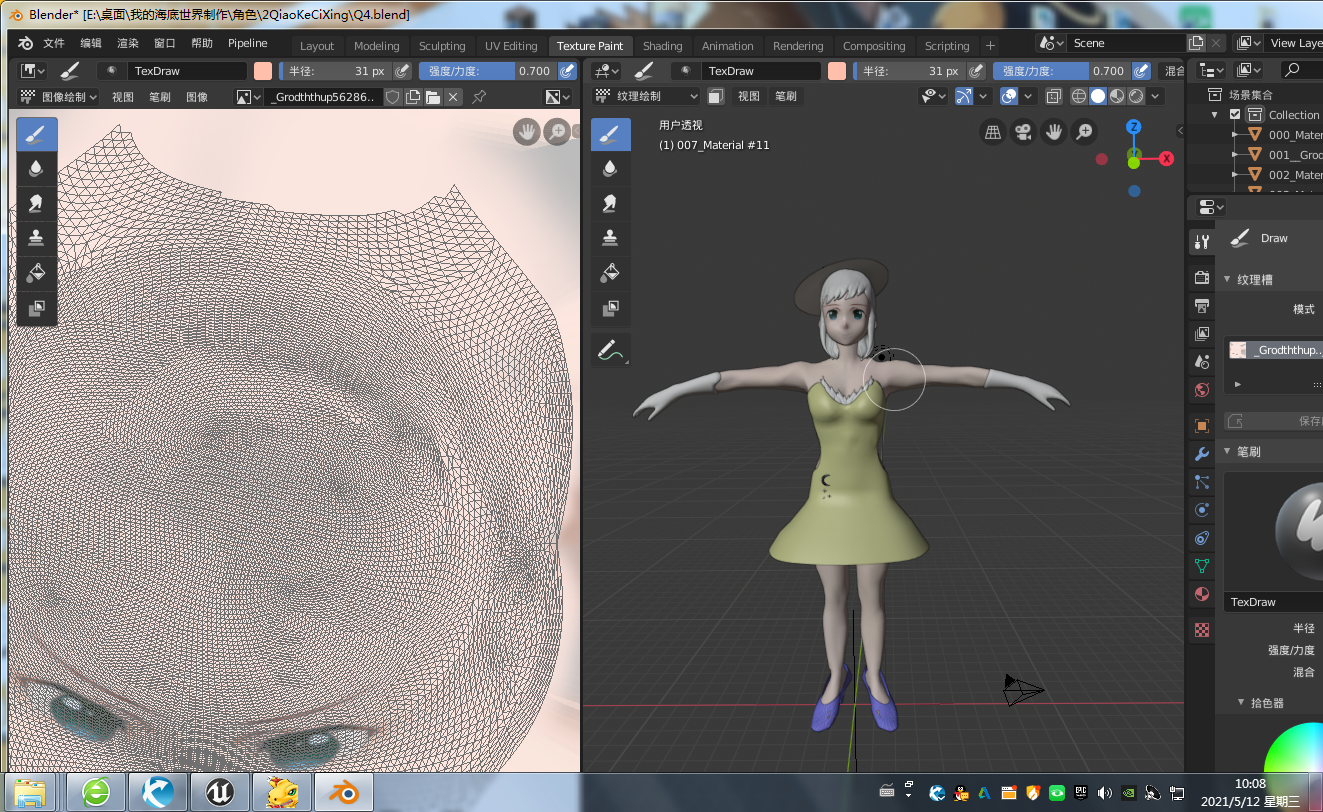Open Active Tool properties tab
Screen dimensions: 1323x812
tap(1202, 242)
